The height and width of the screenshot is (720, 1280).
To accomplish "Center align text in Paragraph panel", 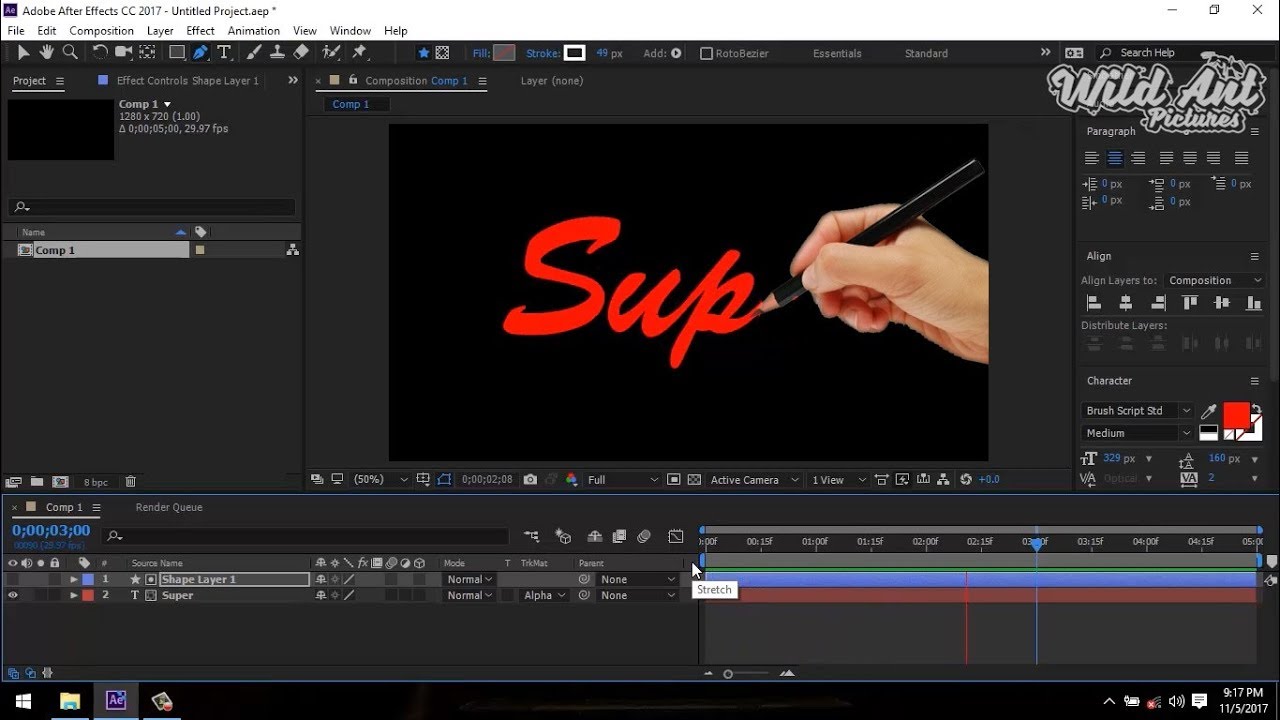I will 1114,158.
